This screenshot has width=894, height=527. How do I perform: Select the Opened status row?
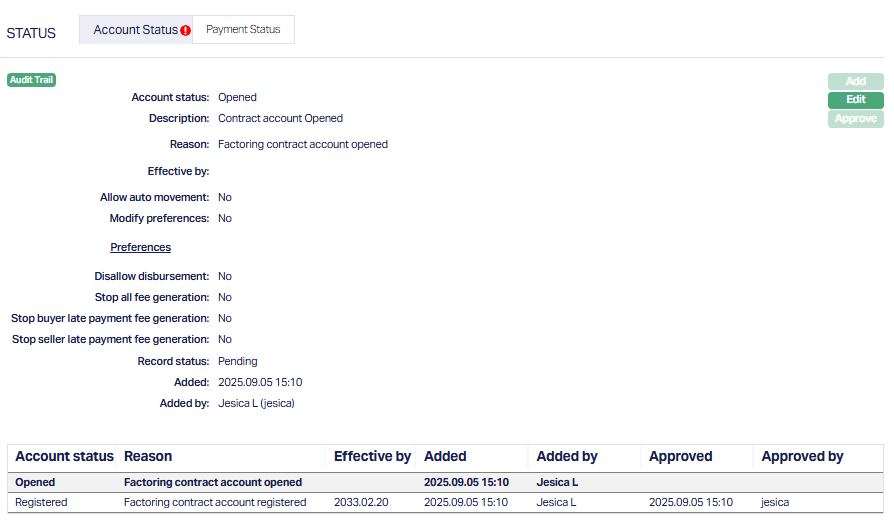click(35, 482)
